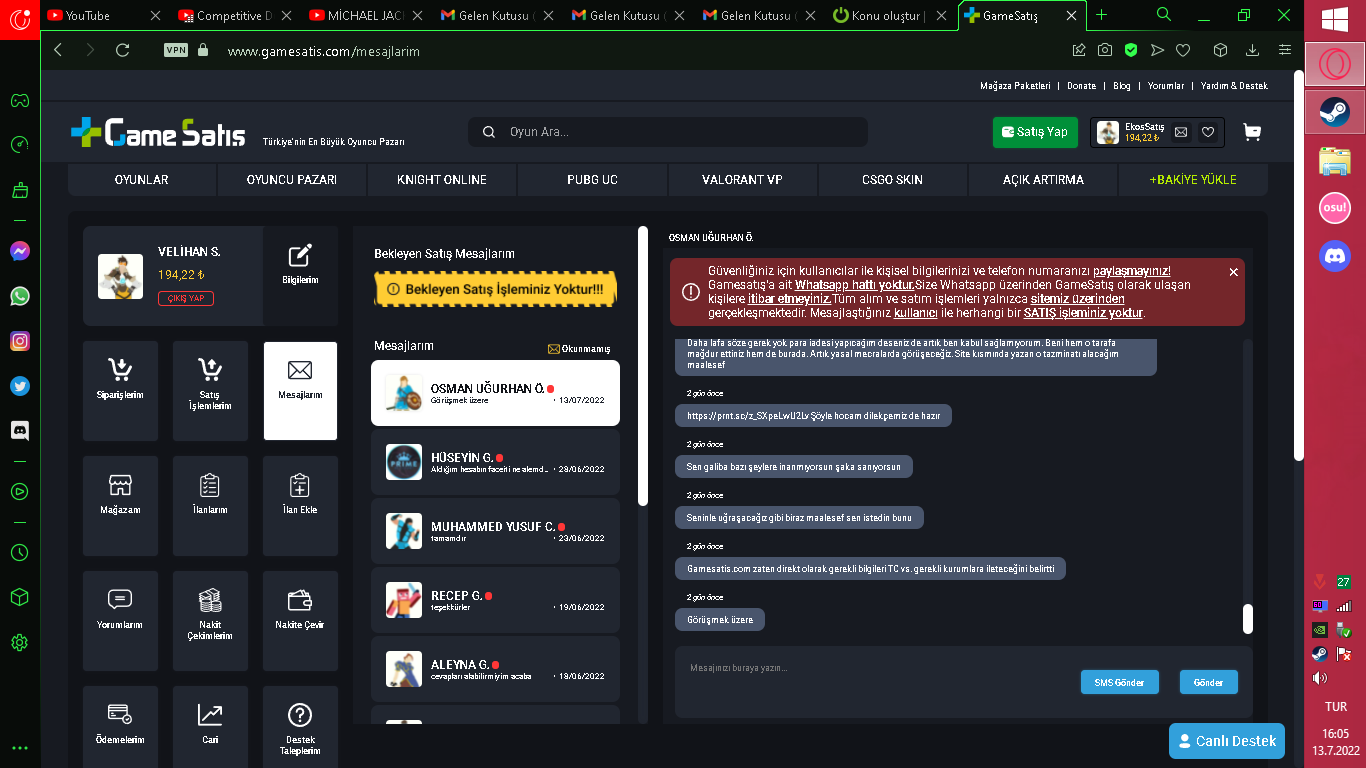This screenshot has width=1366, height=768.
Task: Open the green shield ad blocker icon
Action: coord(1131,50)
